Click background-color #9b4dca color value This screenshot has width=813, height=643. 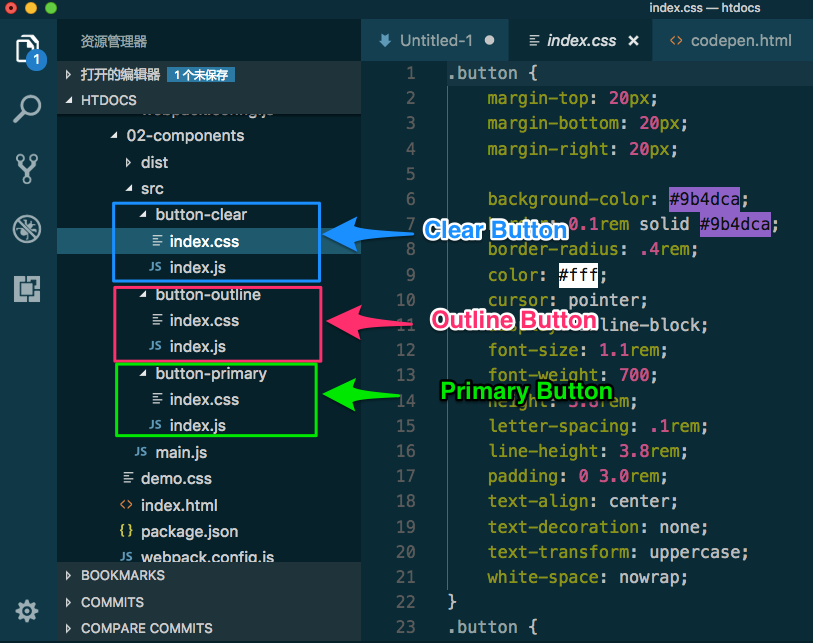coord(704,199)
